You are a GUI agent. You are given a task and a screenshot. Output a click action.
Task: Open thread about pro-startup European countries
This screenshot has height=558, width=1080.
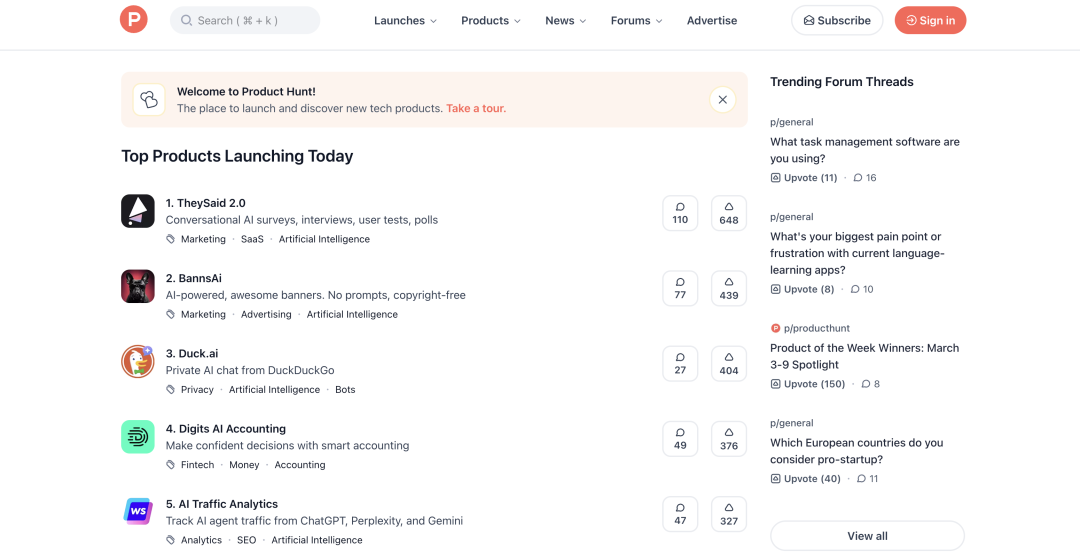856,451
